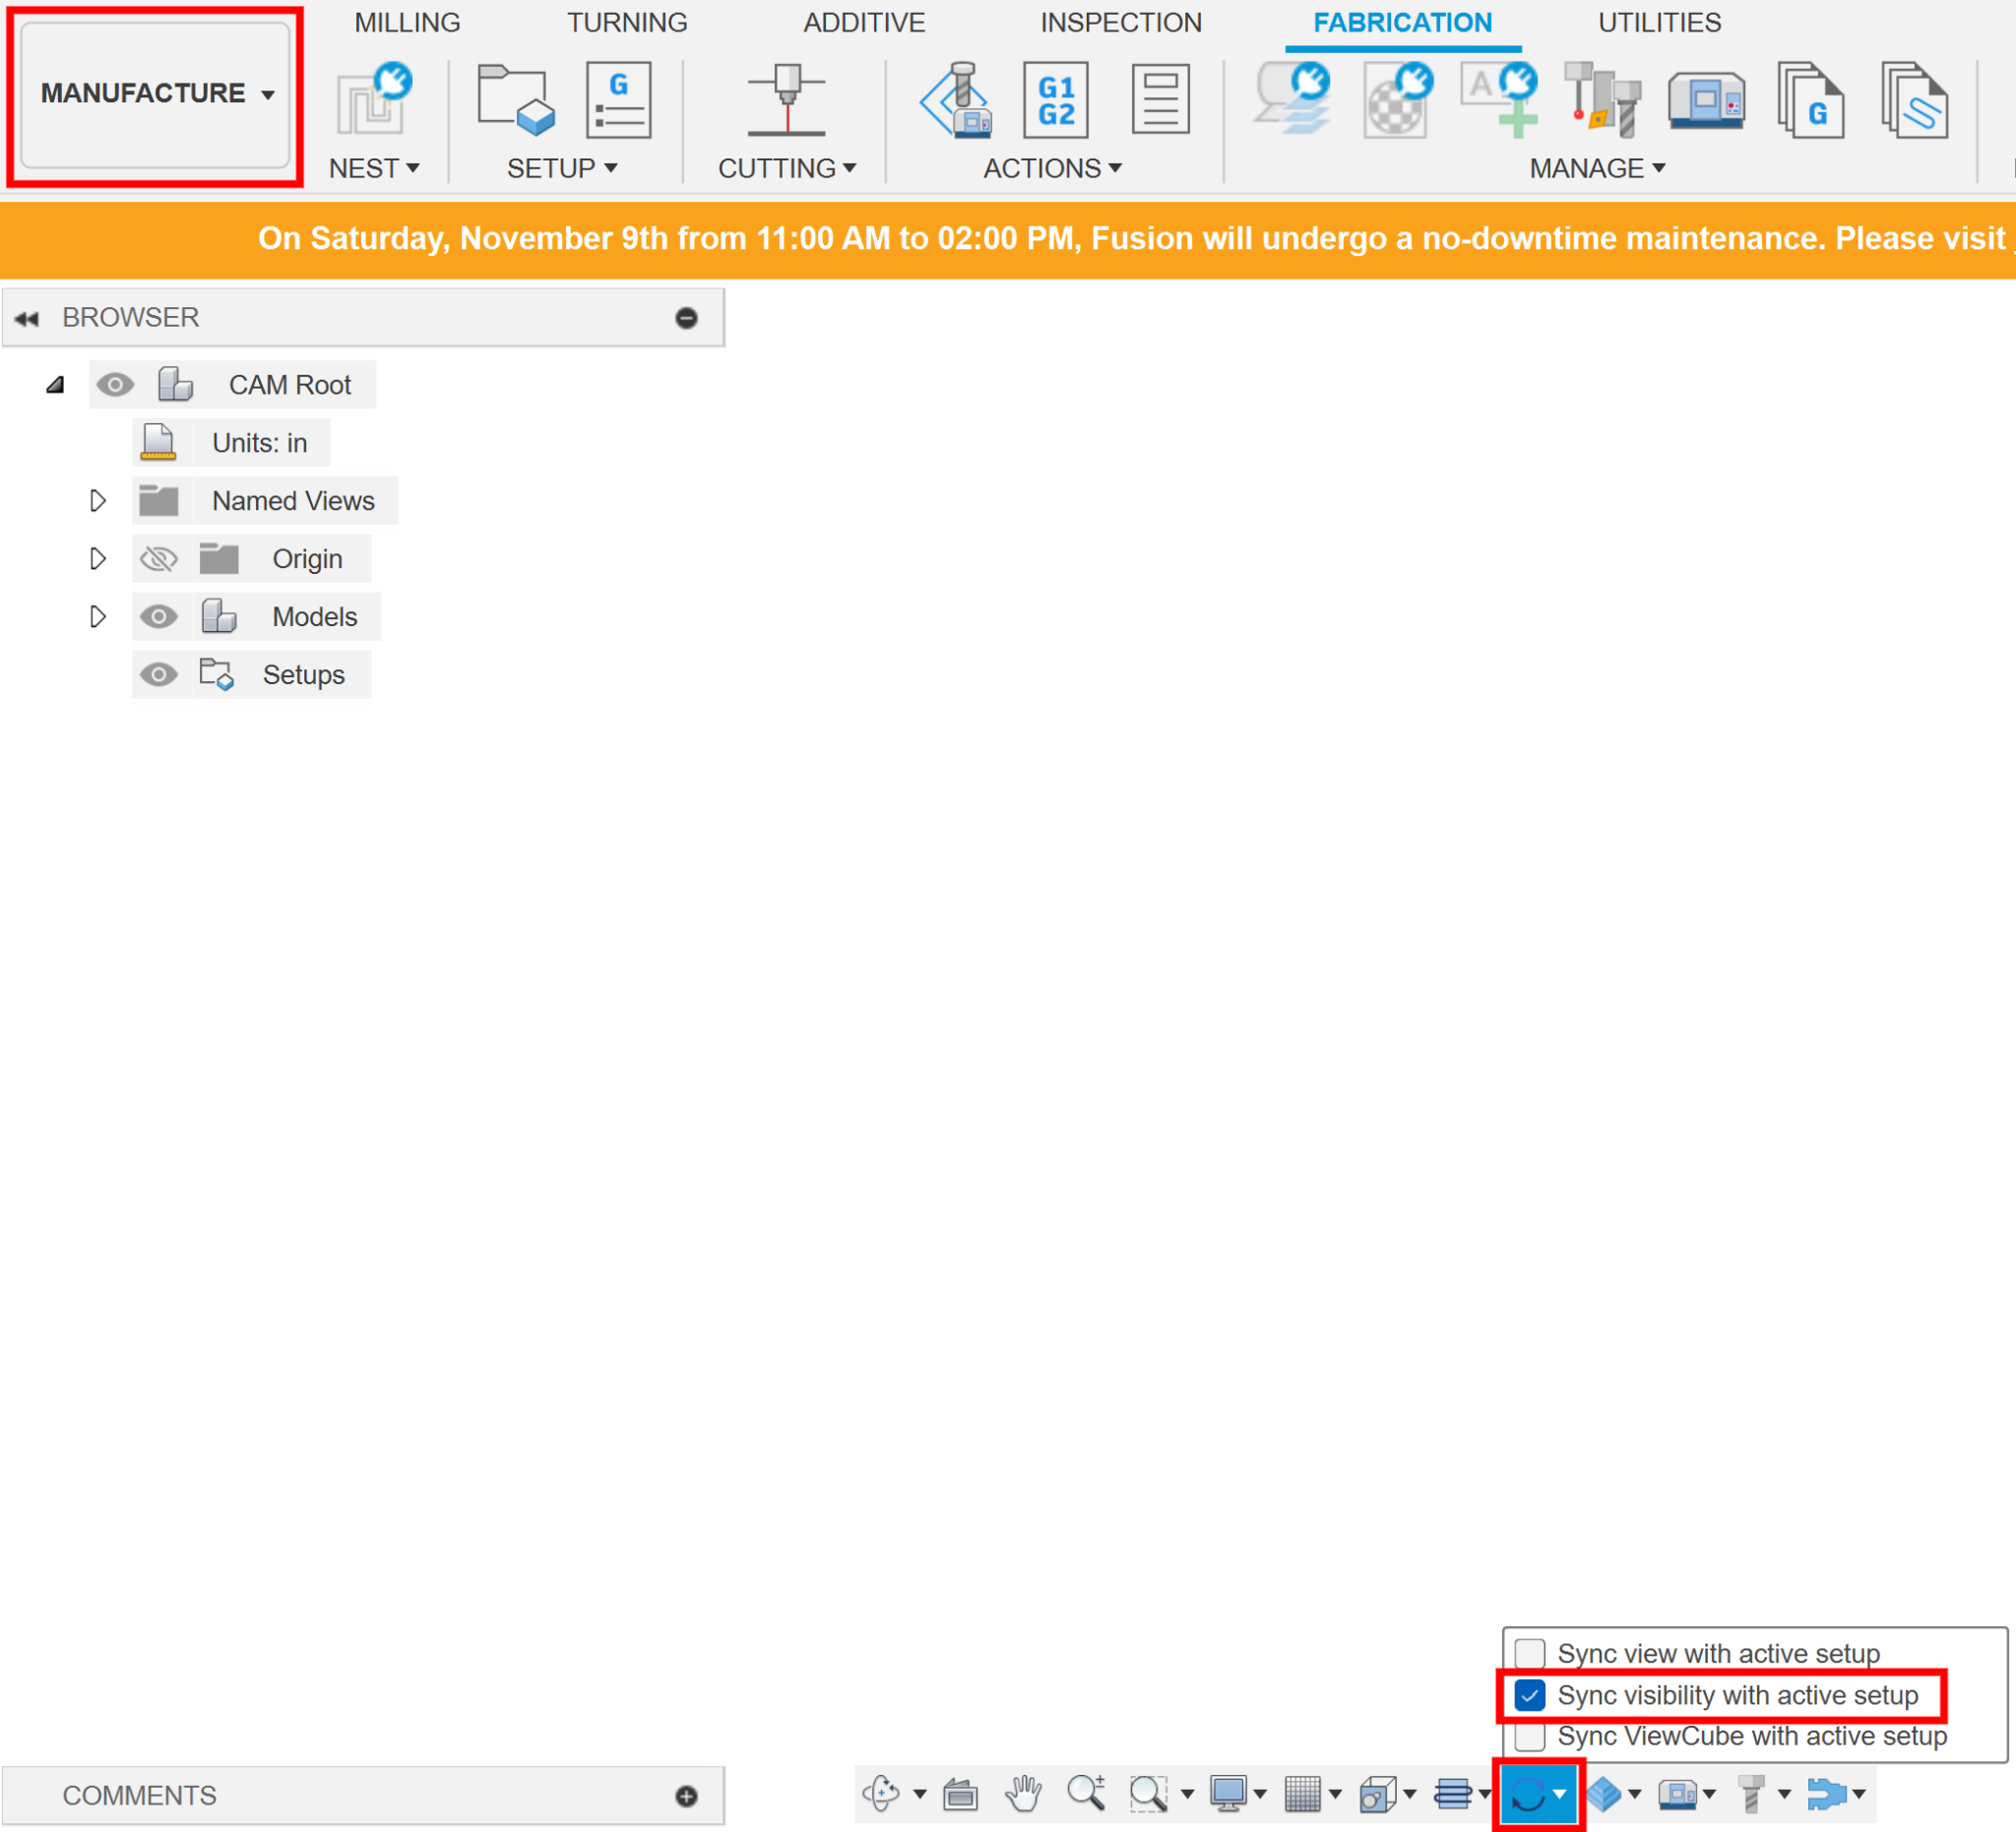Select the Setups item in browser
This screenshot has width=2016, height=1832.
pos(303,675)
